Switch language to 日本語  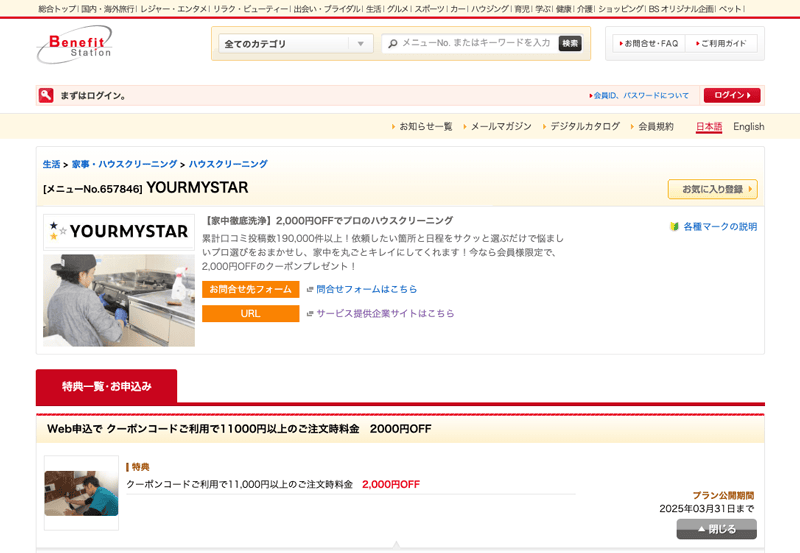click(709, 127)
